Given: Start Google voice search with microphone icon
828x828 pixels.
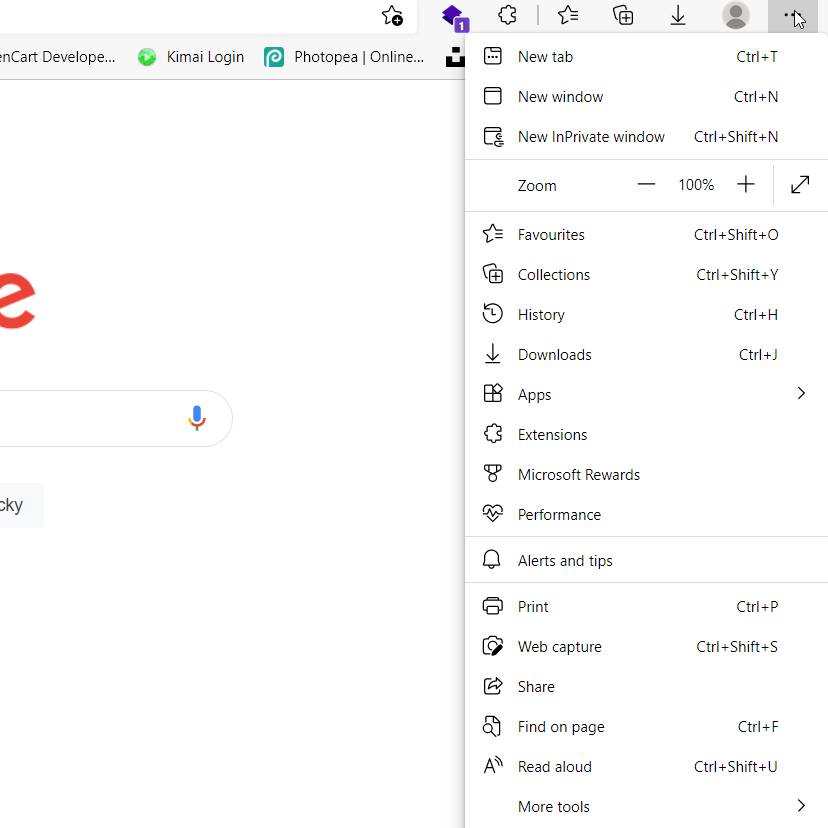Looking at the screenshot, I should point(197,417).
